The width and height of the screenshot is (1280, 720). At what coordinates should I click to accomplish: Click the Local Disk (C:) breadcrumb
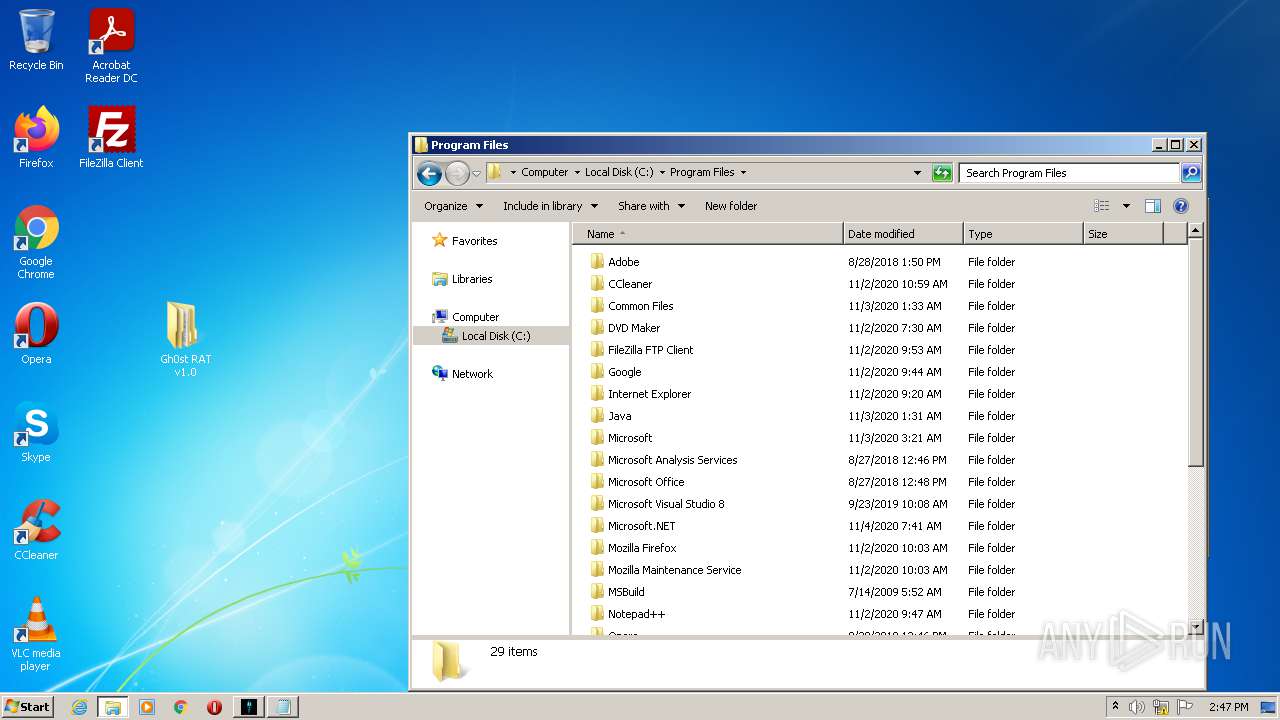pyautogui.click(x=619, y=172)
